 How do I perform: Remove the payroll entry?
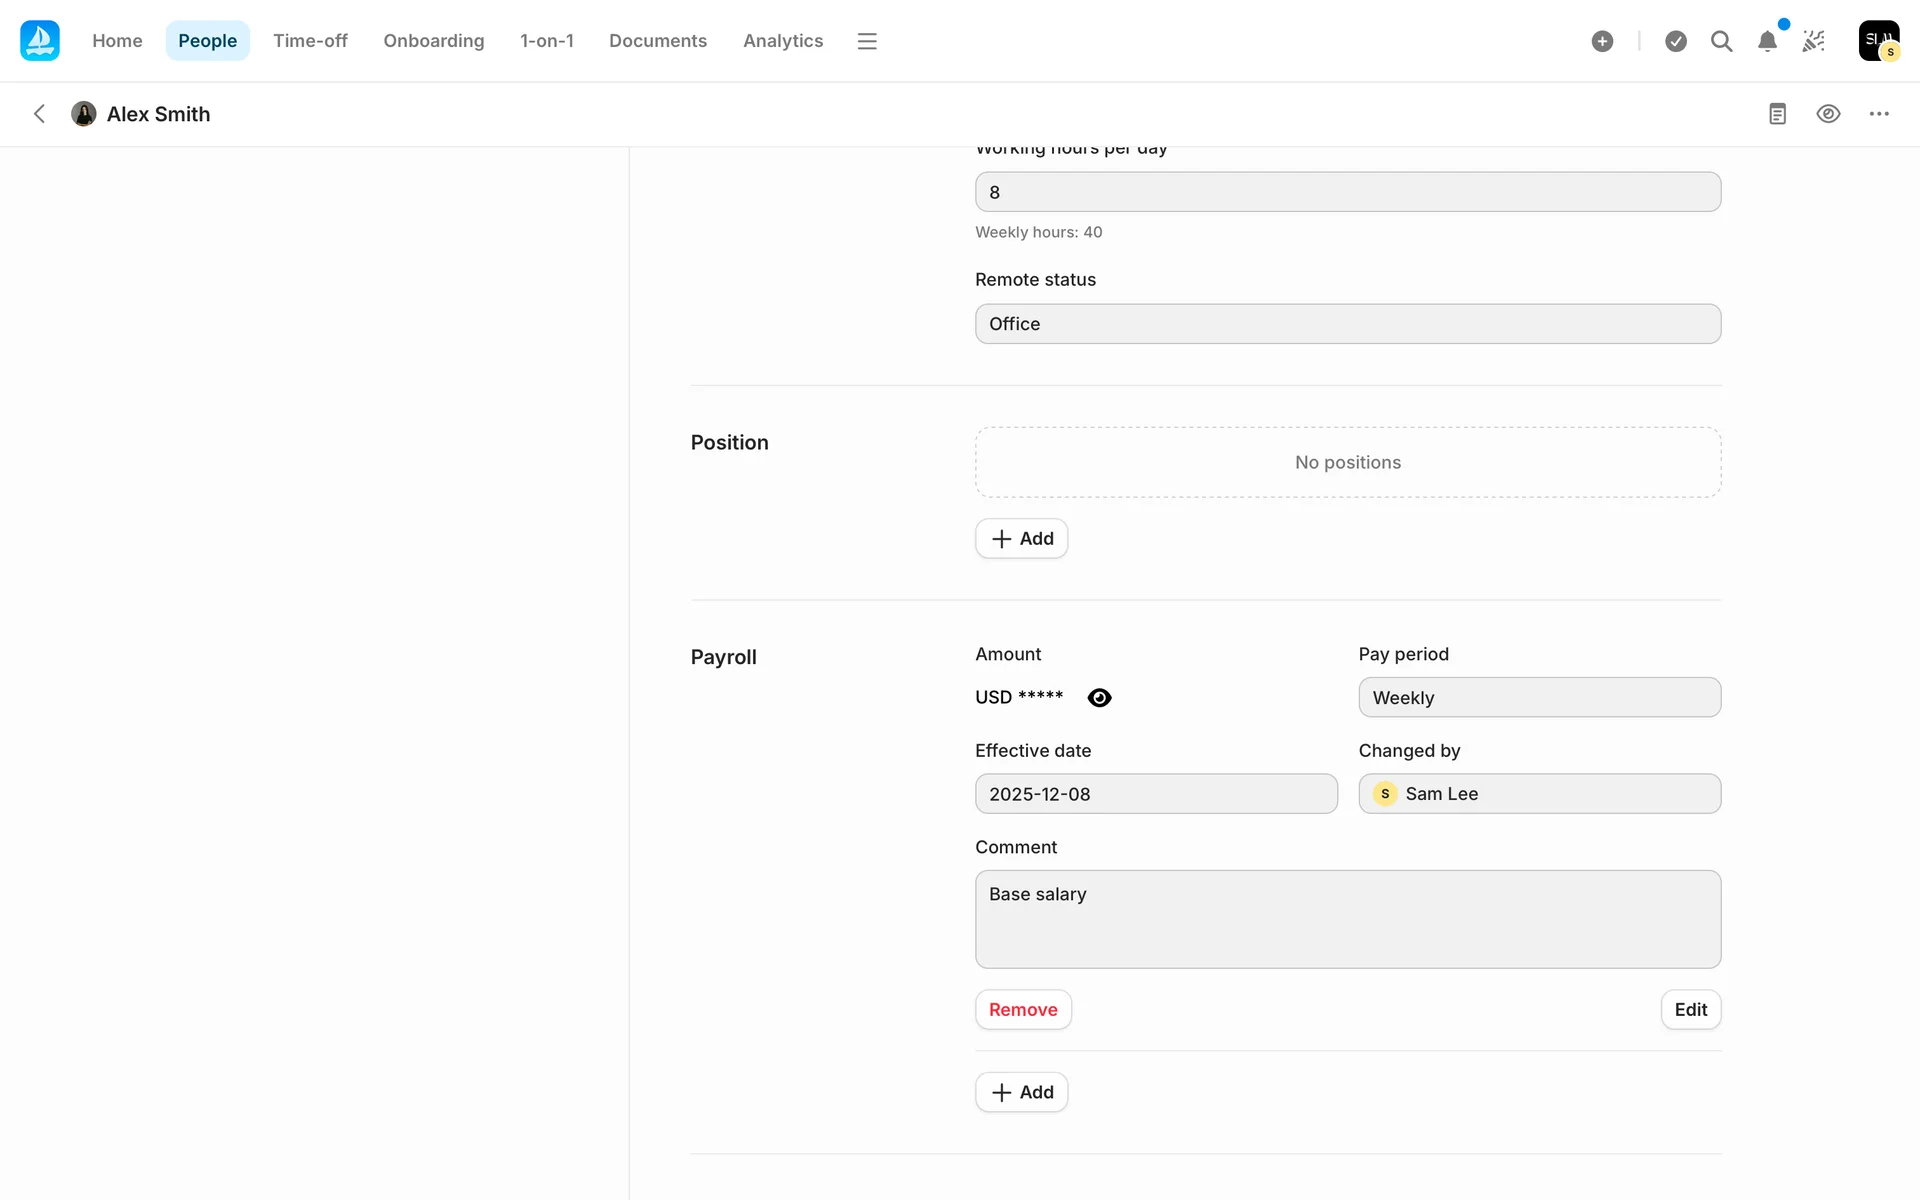[1022, 1010]
